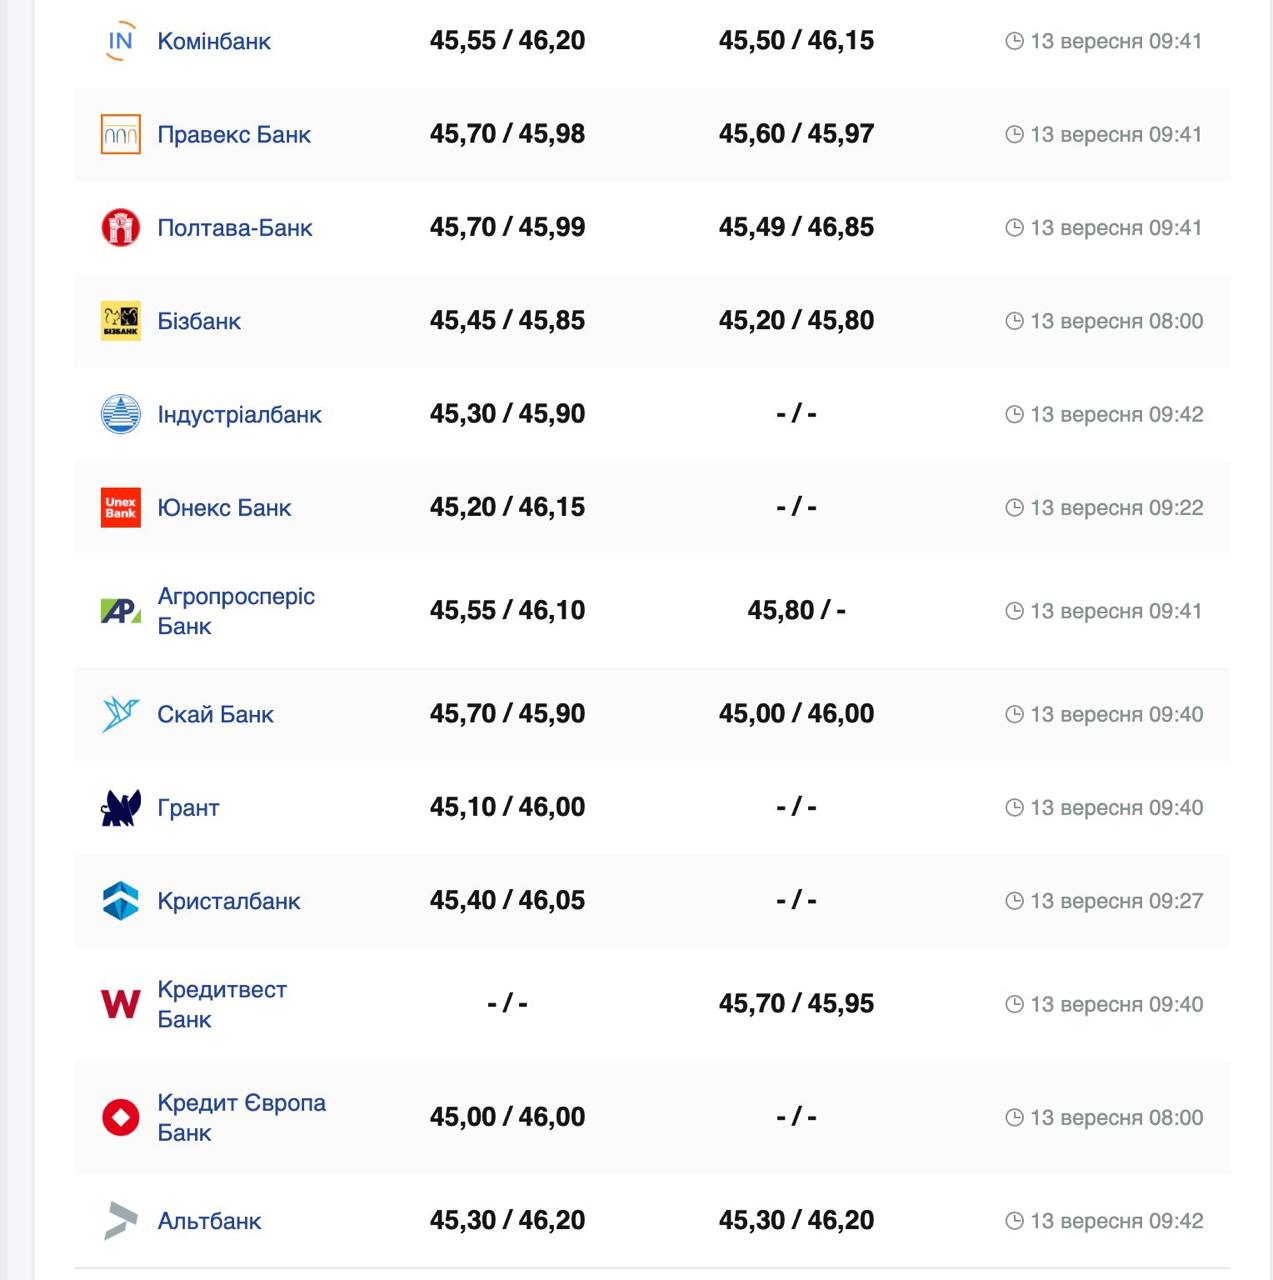Viewport: 1273px width, 1280px height.
Task: Open the Комінбанк bank link
Action: click(x=214, y=41)
